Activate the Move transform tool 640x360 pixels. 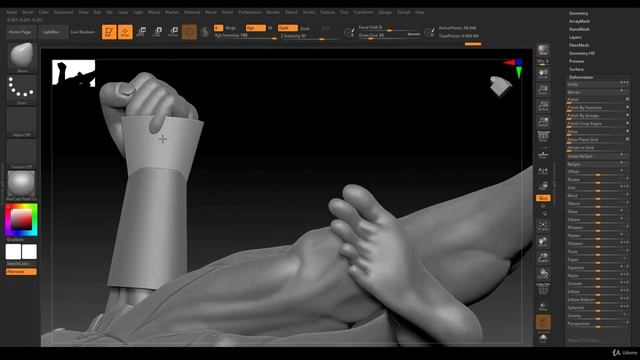[x=141, y=31]
